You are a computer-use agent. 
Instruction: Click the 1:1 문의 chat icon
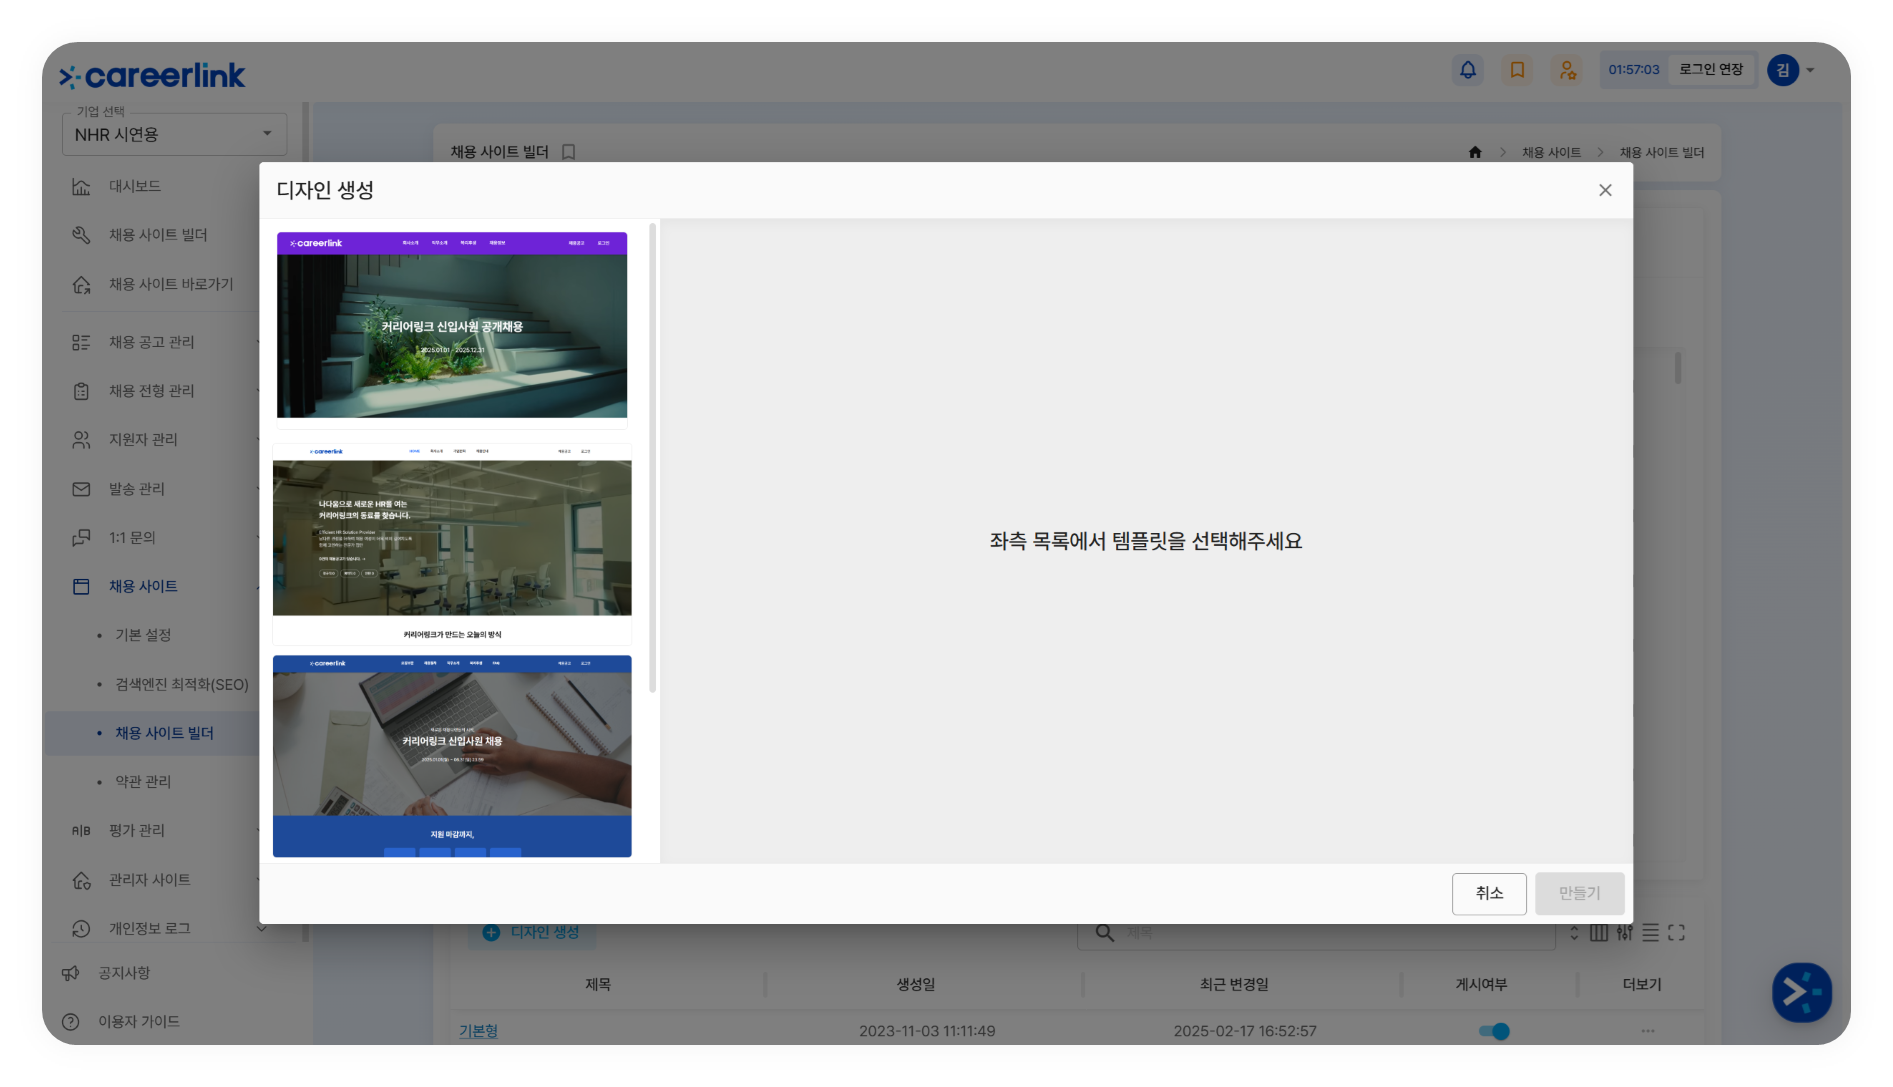(x=81, y=538)
